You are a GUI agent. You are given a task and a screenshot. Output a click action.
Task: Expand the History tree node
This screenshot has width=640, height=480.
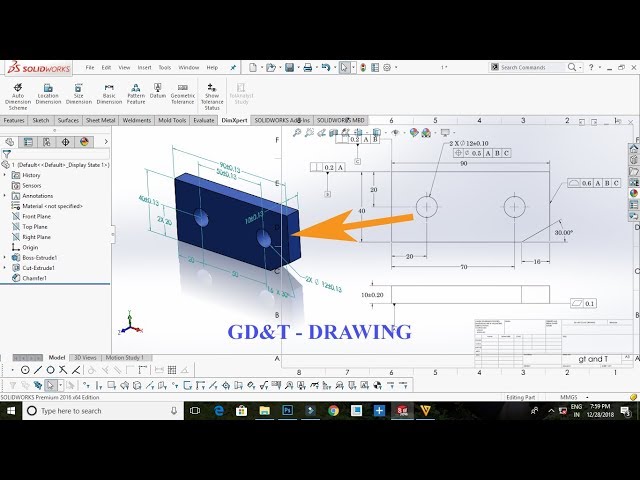coord(5,175)
